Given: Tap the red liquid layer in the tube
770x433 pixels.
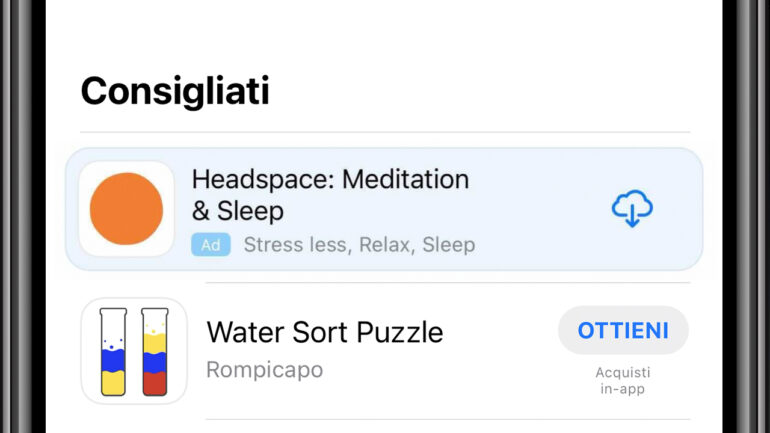Looking at the screenshot, I should tap(155, 383).
